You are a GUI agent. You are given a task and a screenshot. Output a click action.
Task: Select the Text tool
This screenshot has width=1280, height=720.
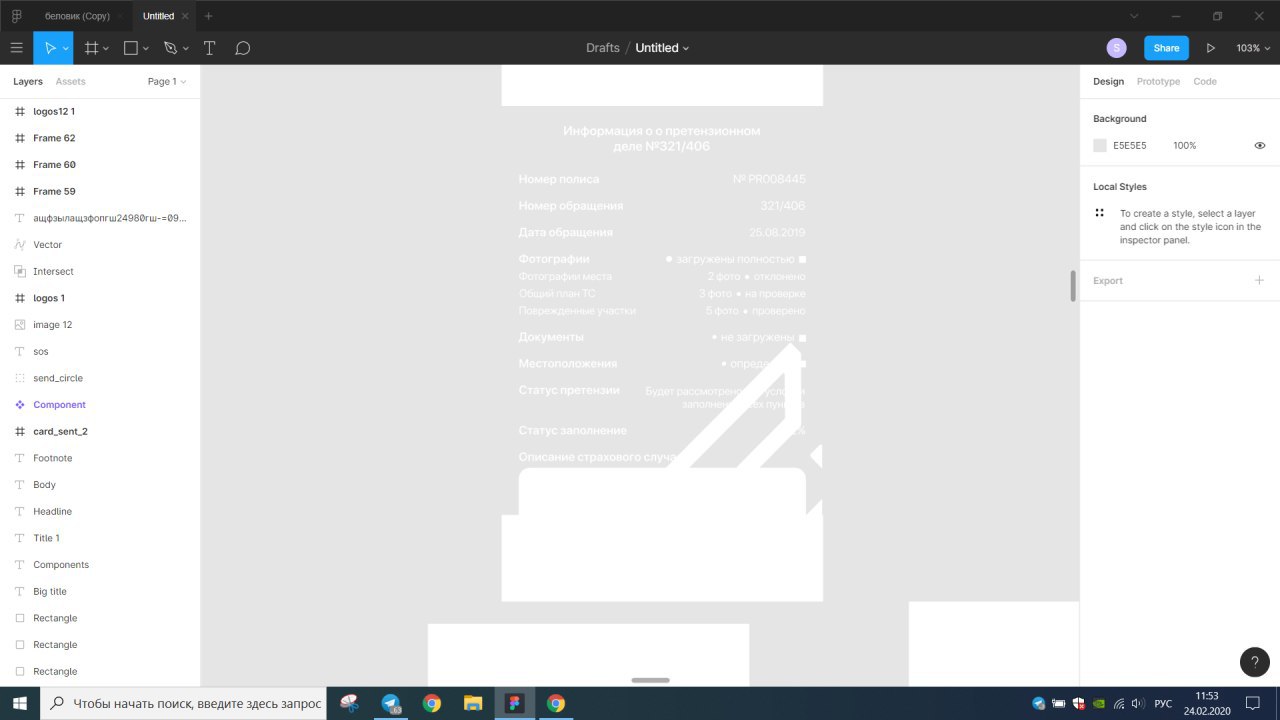[209, 48]
